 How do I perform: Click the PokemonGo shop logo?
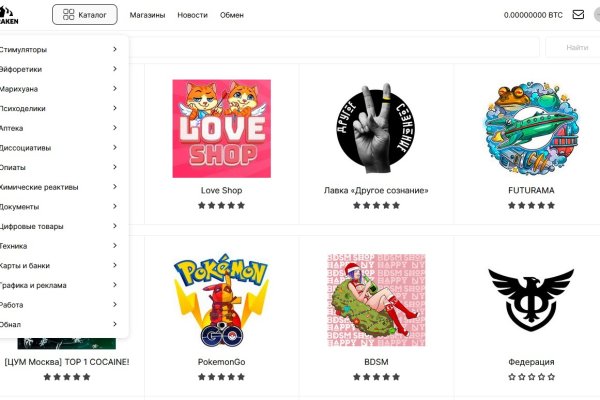point(221,299)
